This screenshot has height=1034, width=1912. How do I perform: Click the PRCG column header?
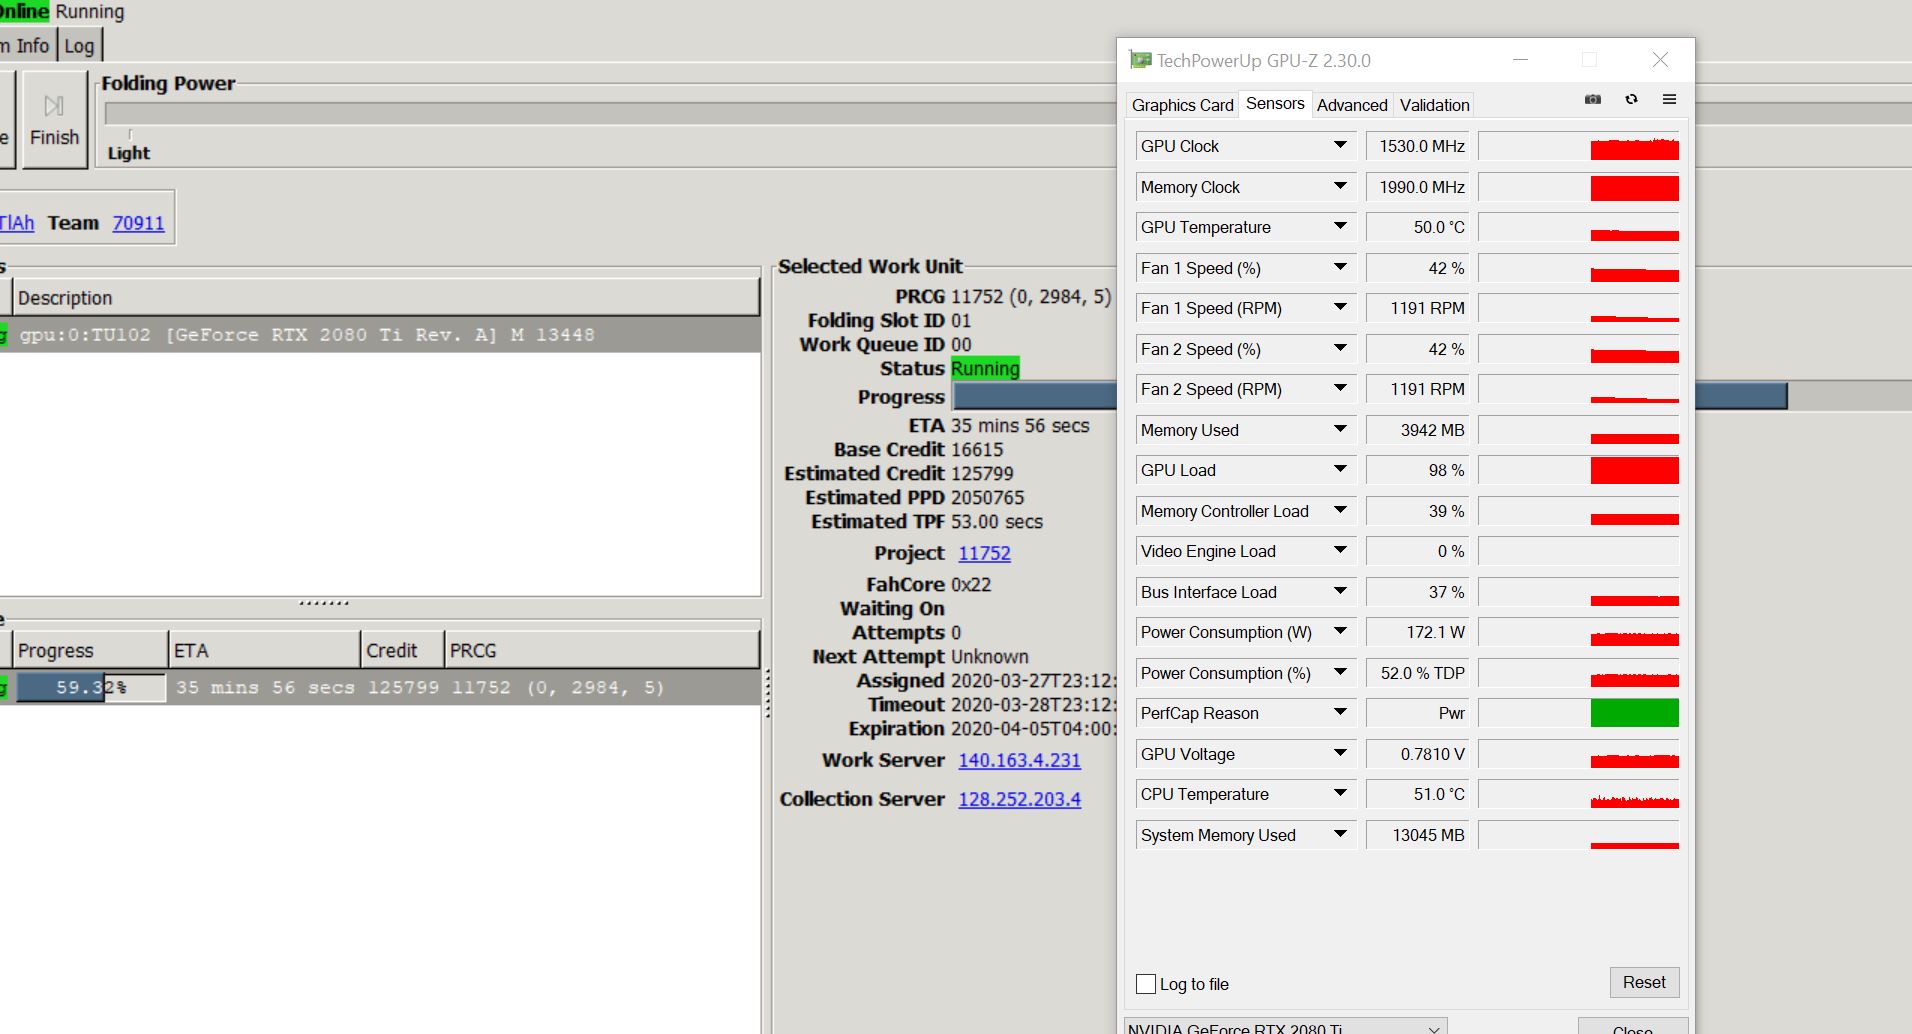point(602,650)
